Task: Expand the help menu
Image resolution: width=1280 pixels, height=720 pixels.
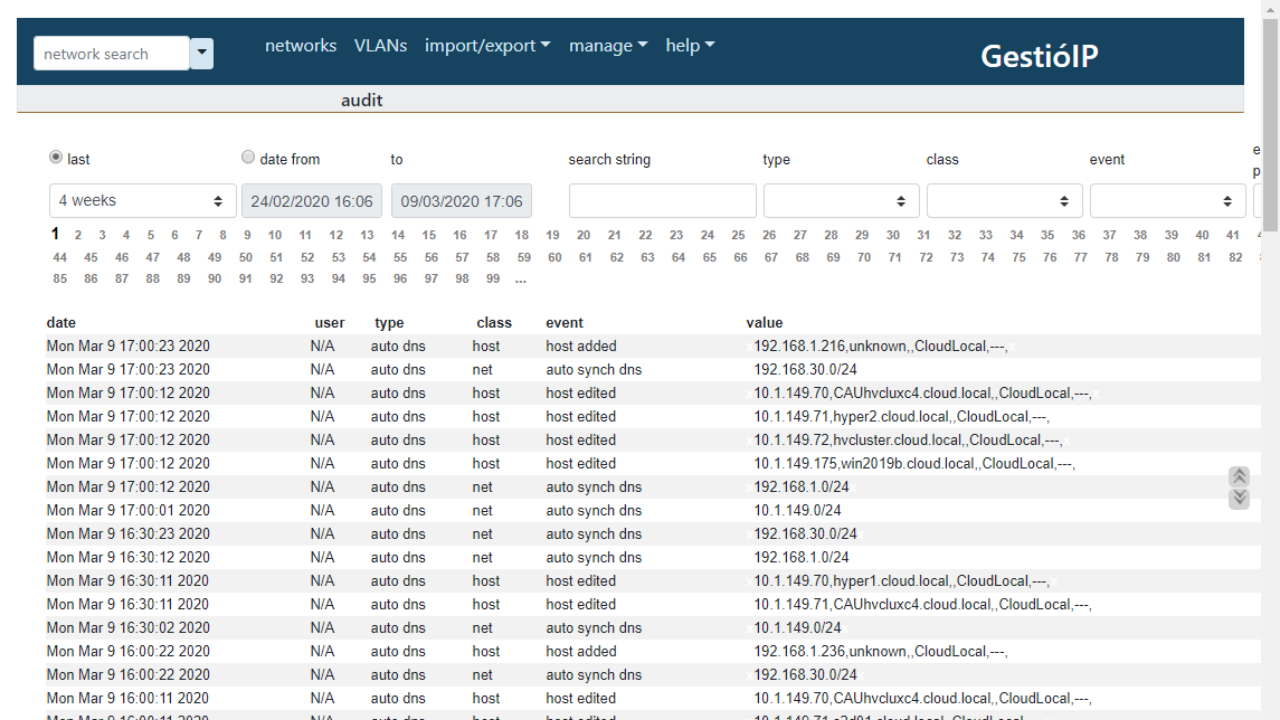Action: [690, 45]
